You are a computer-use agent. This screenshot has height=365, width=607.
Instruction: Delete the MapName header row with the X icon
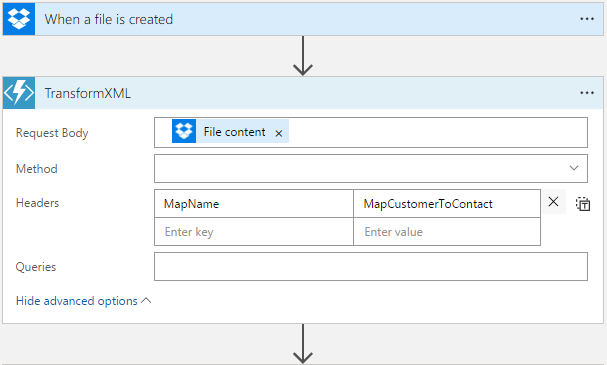tap(554, 202)
